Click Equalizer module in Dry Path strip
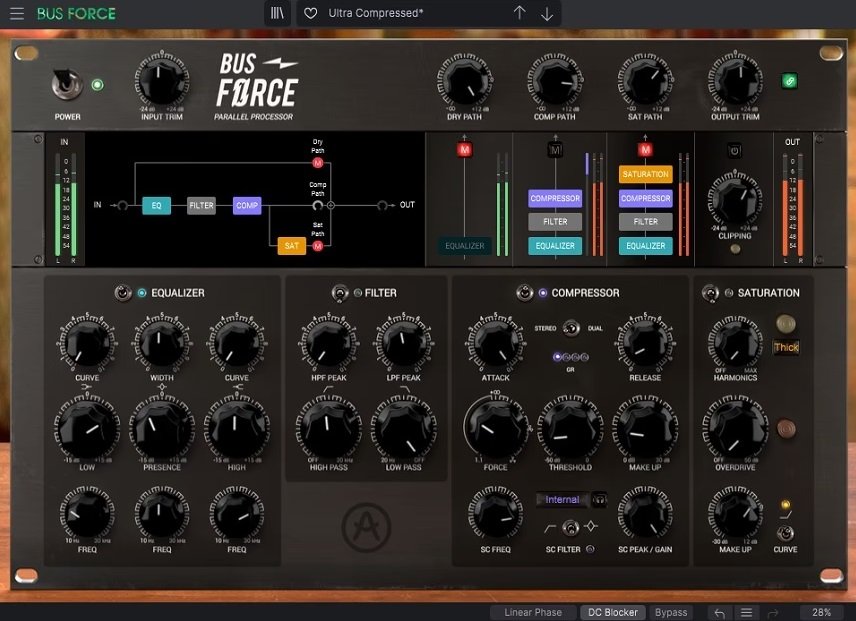 (x=465, y=246)
